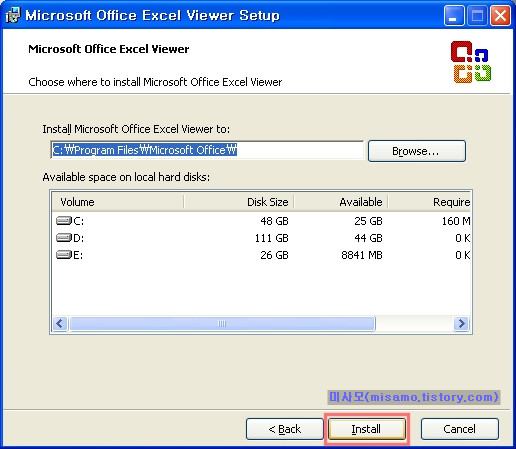Select the D: row showing 44 GB available
Viewport: 516px width, 449px height.
(261, 238)
